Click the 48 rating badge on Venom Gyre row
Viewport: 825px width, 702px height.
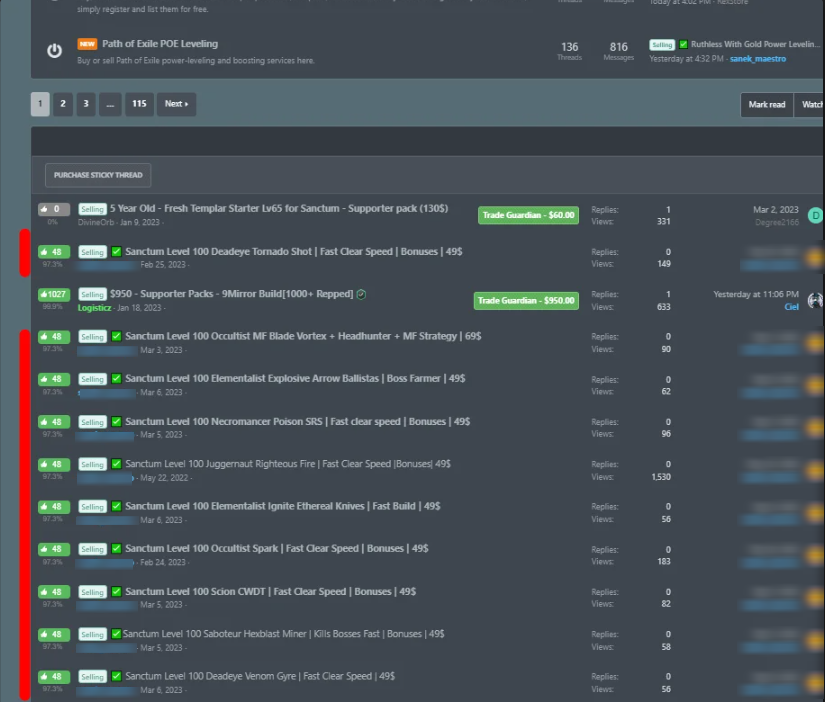click(54, 676)
